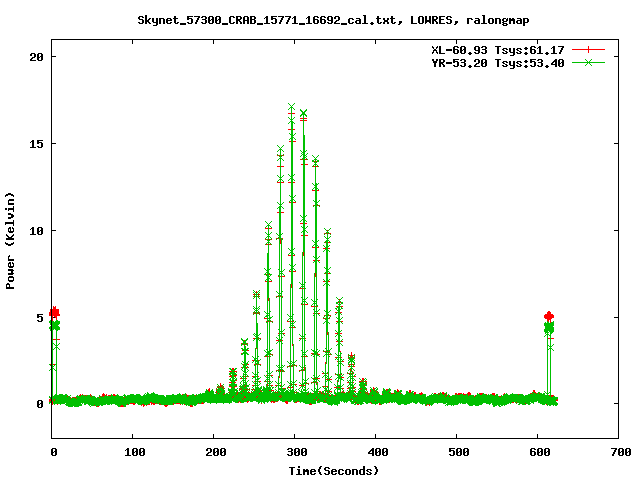640x480 pixels.
Task: Click the red legend line sample
Action: click(588, 50)
